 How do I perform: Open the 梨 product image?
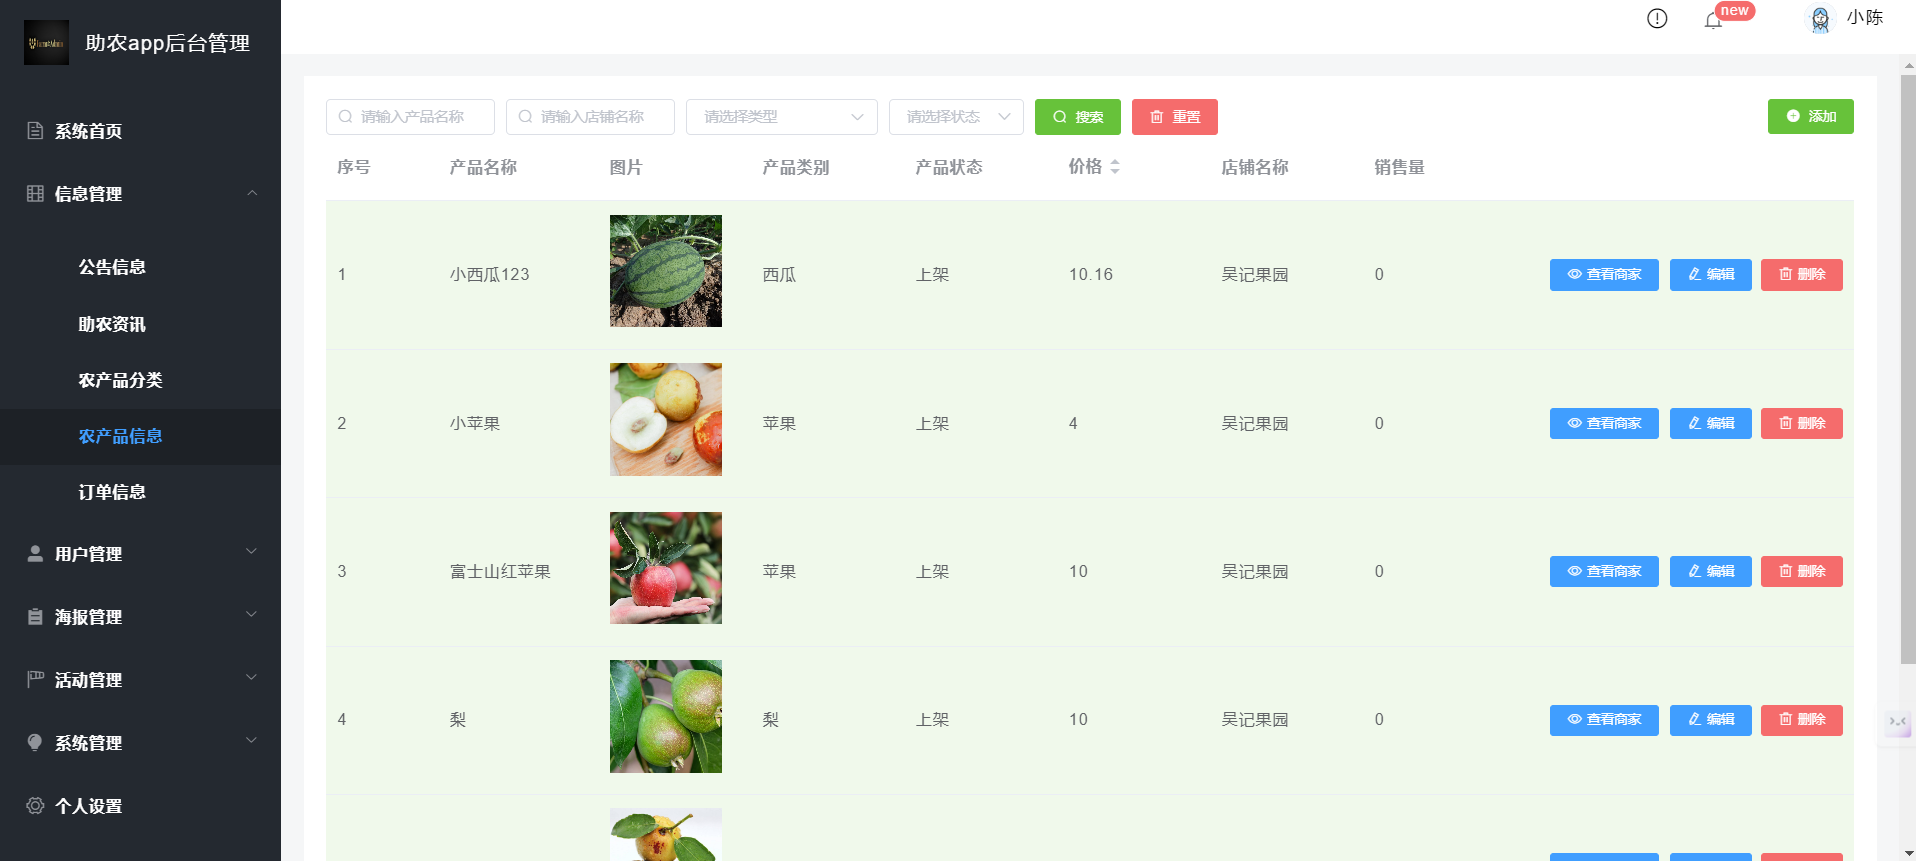[x=666, y=716]
